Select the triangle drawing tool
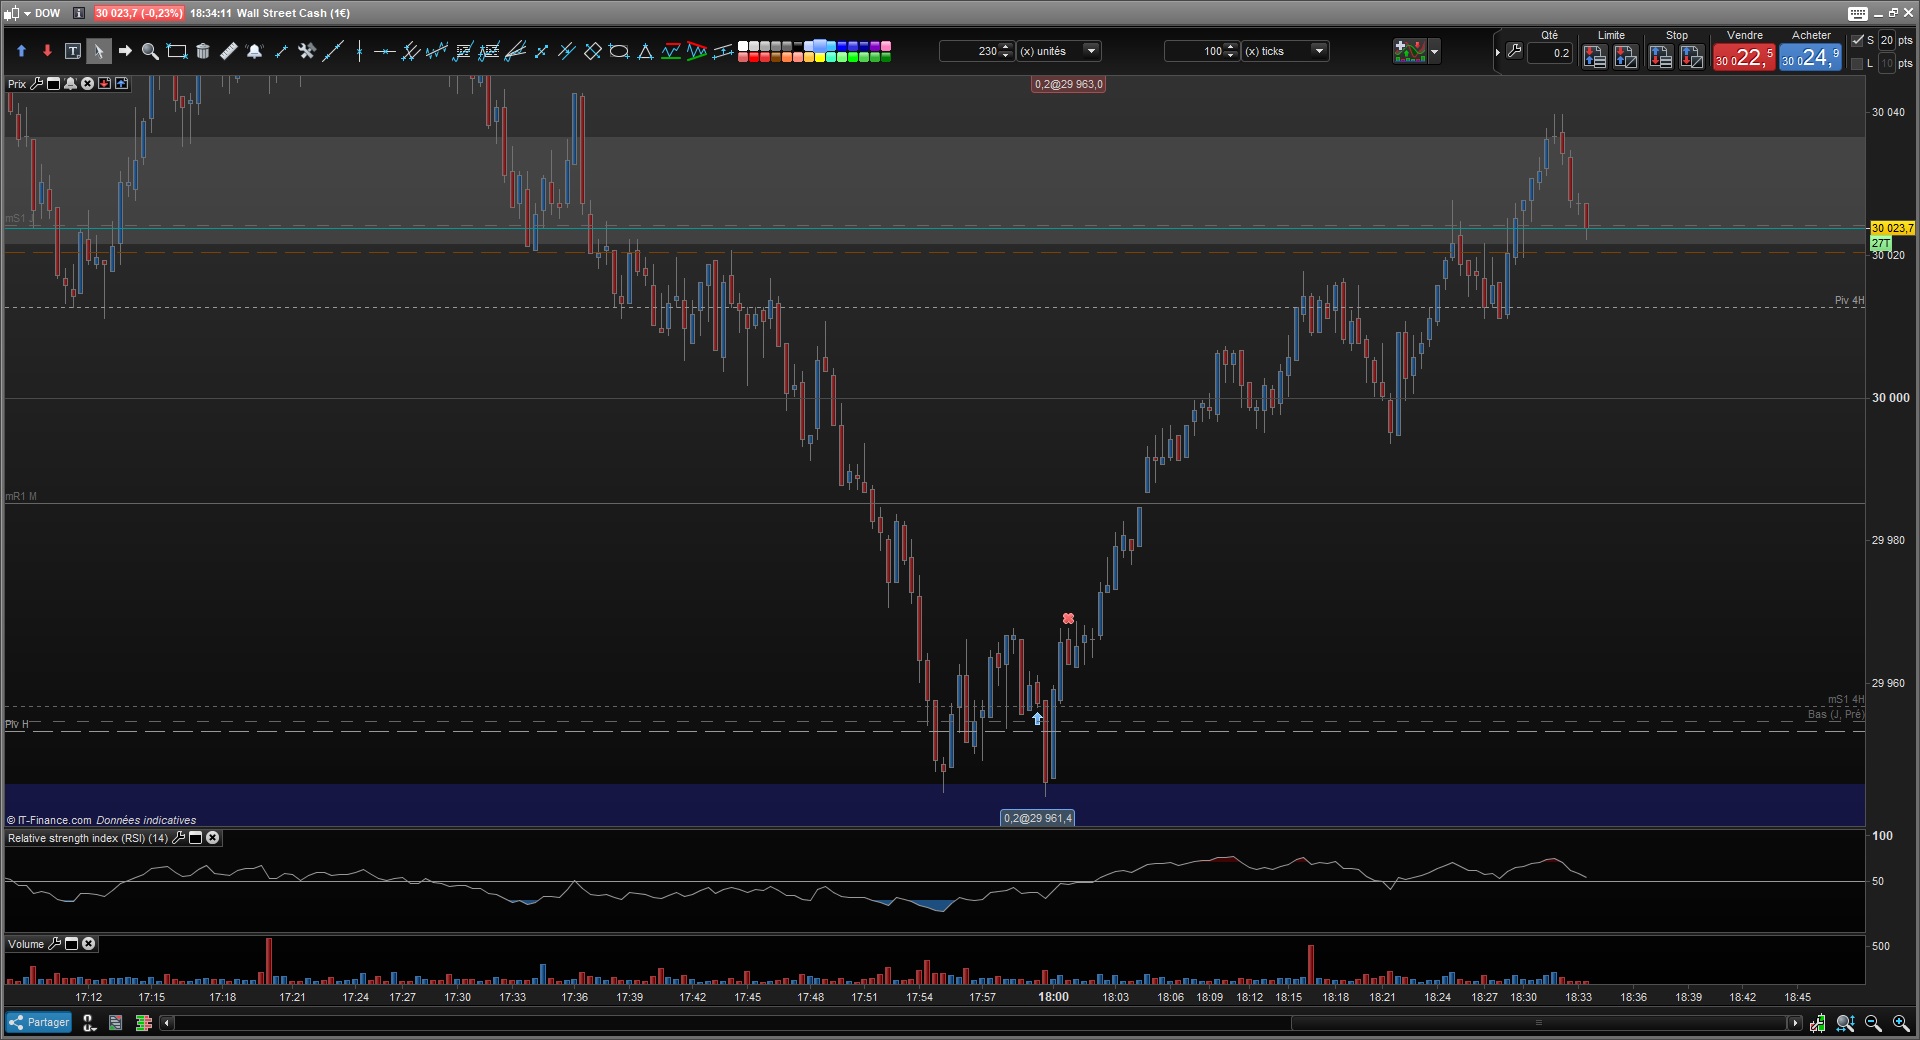 pos(645,51)
